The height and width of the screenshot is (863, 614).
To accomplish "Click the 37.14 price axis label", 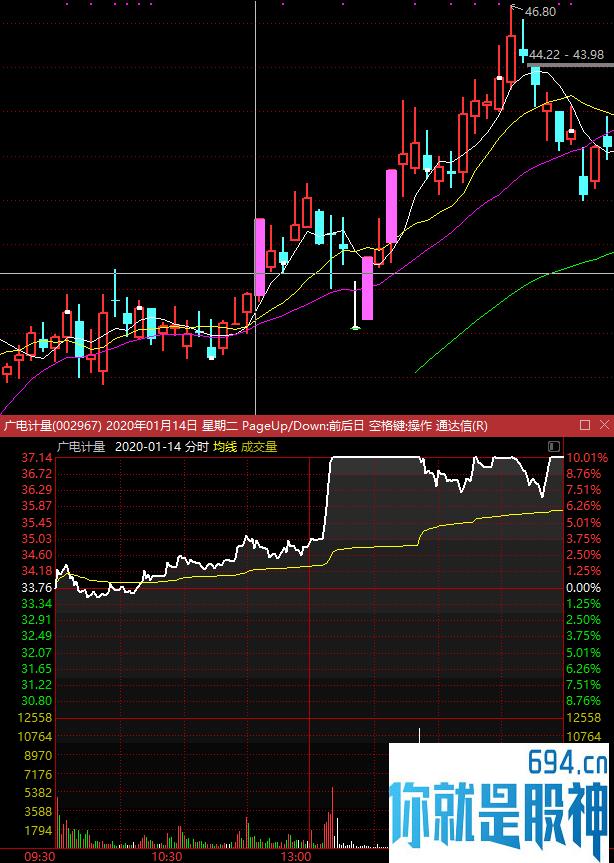I will 37,457.
